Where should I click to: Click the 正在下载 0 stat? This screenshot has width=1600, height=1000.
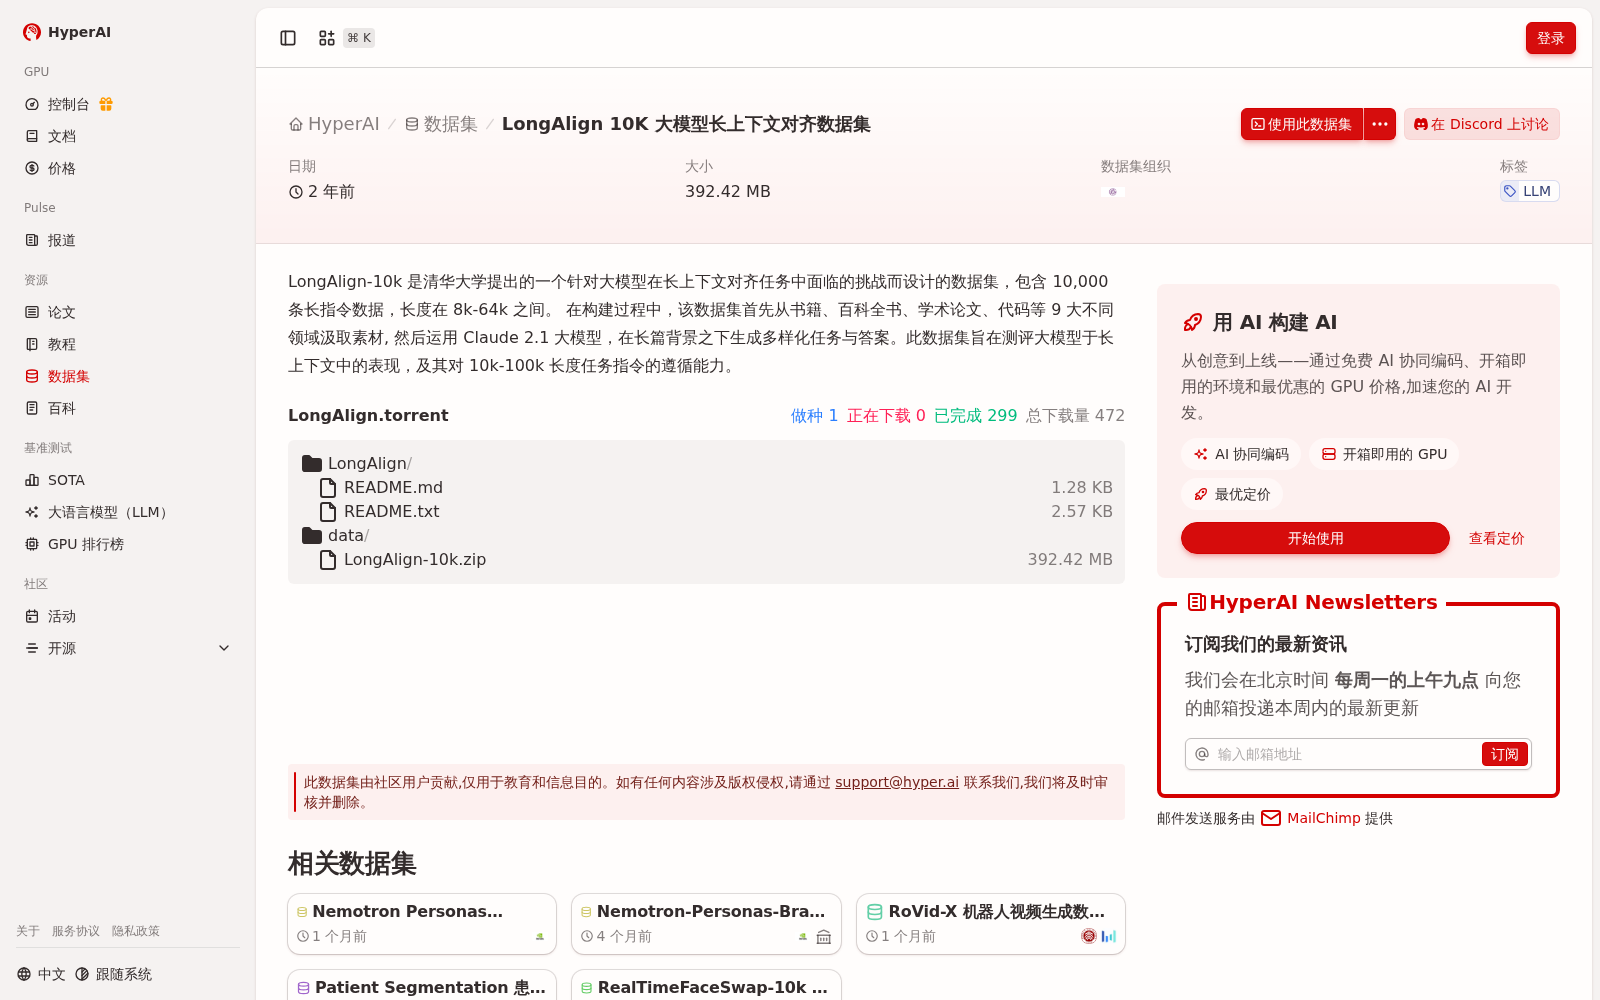click(886, 415)
